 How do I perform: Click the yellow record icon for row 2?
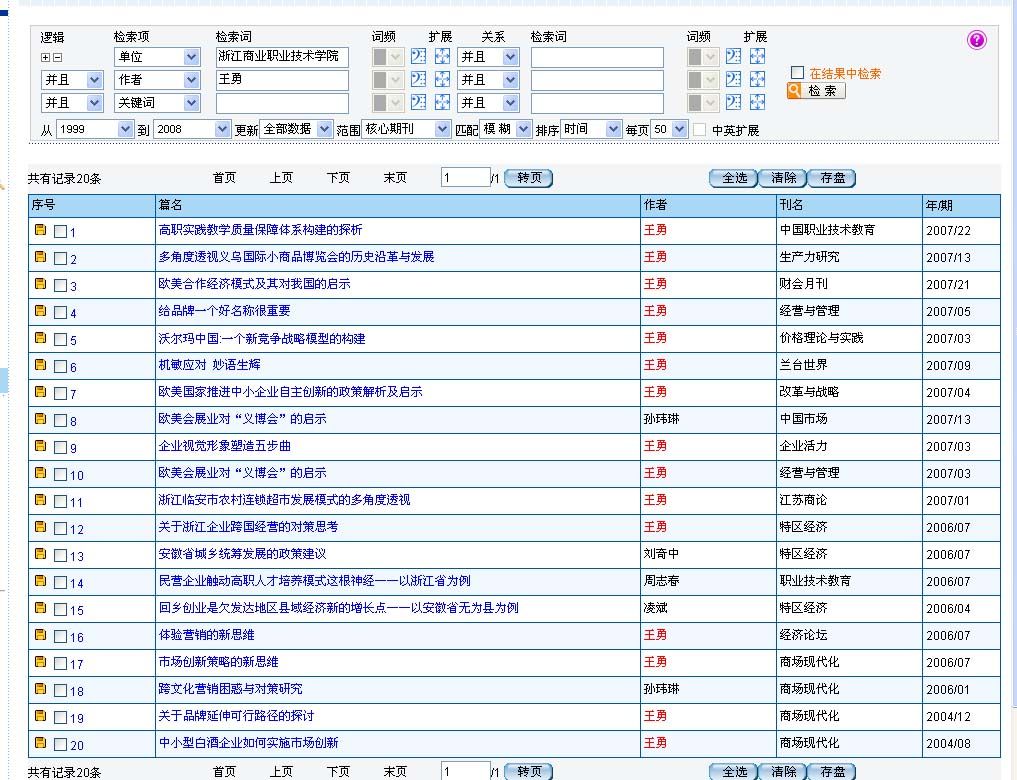click(x=40, y=257)
